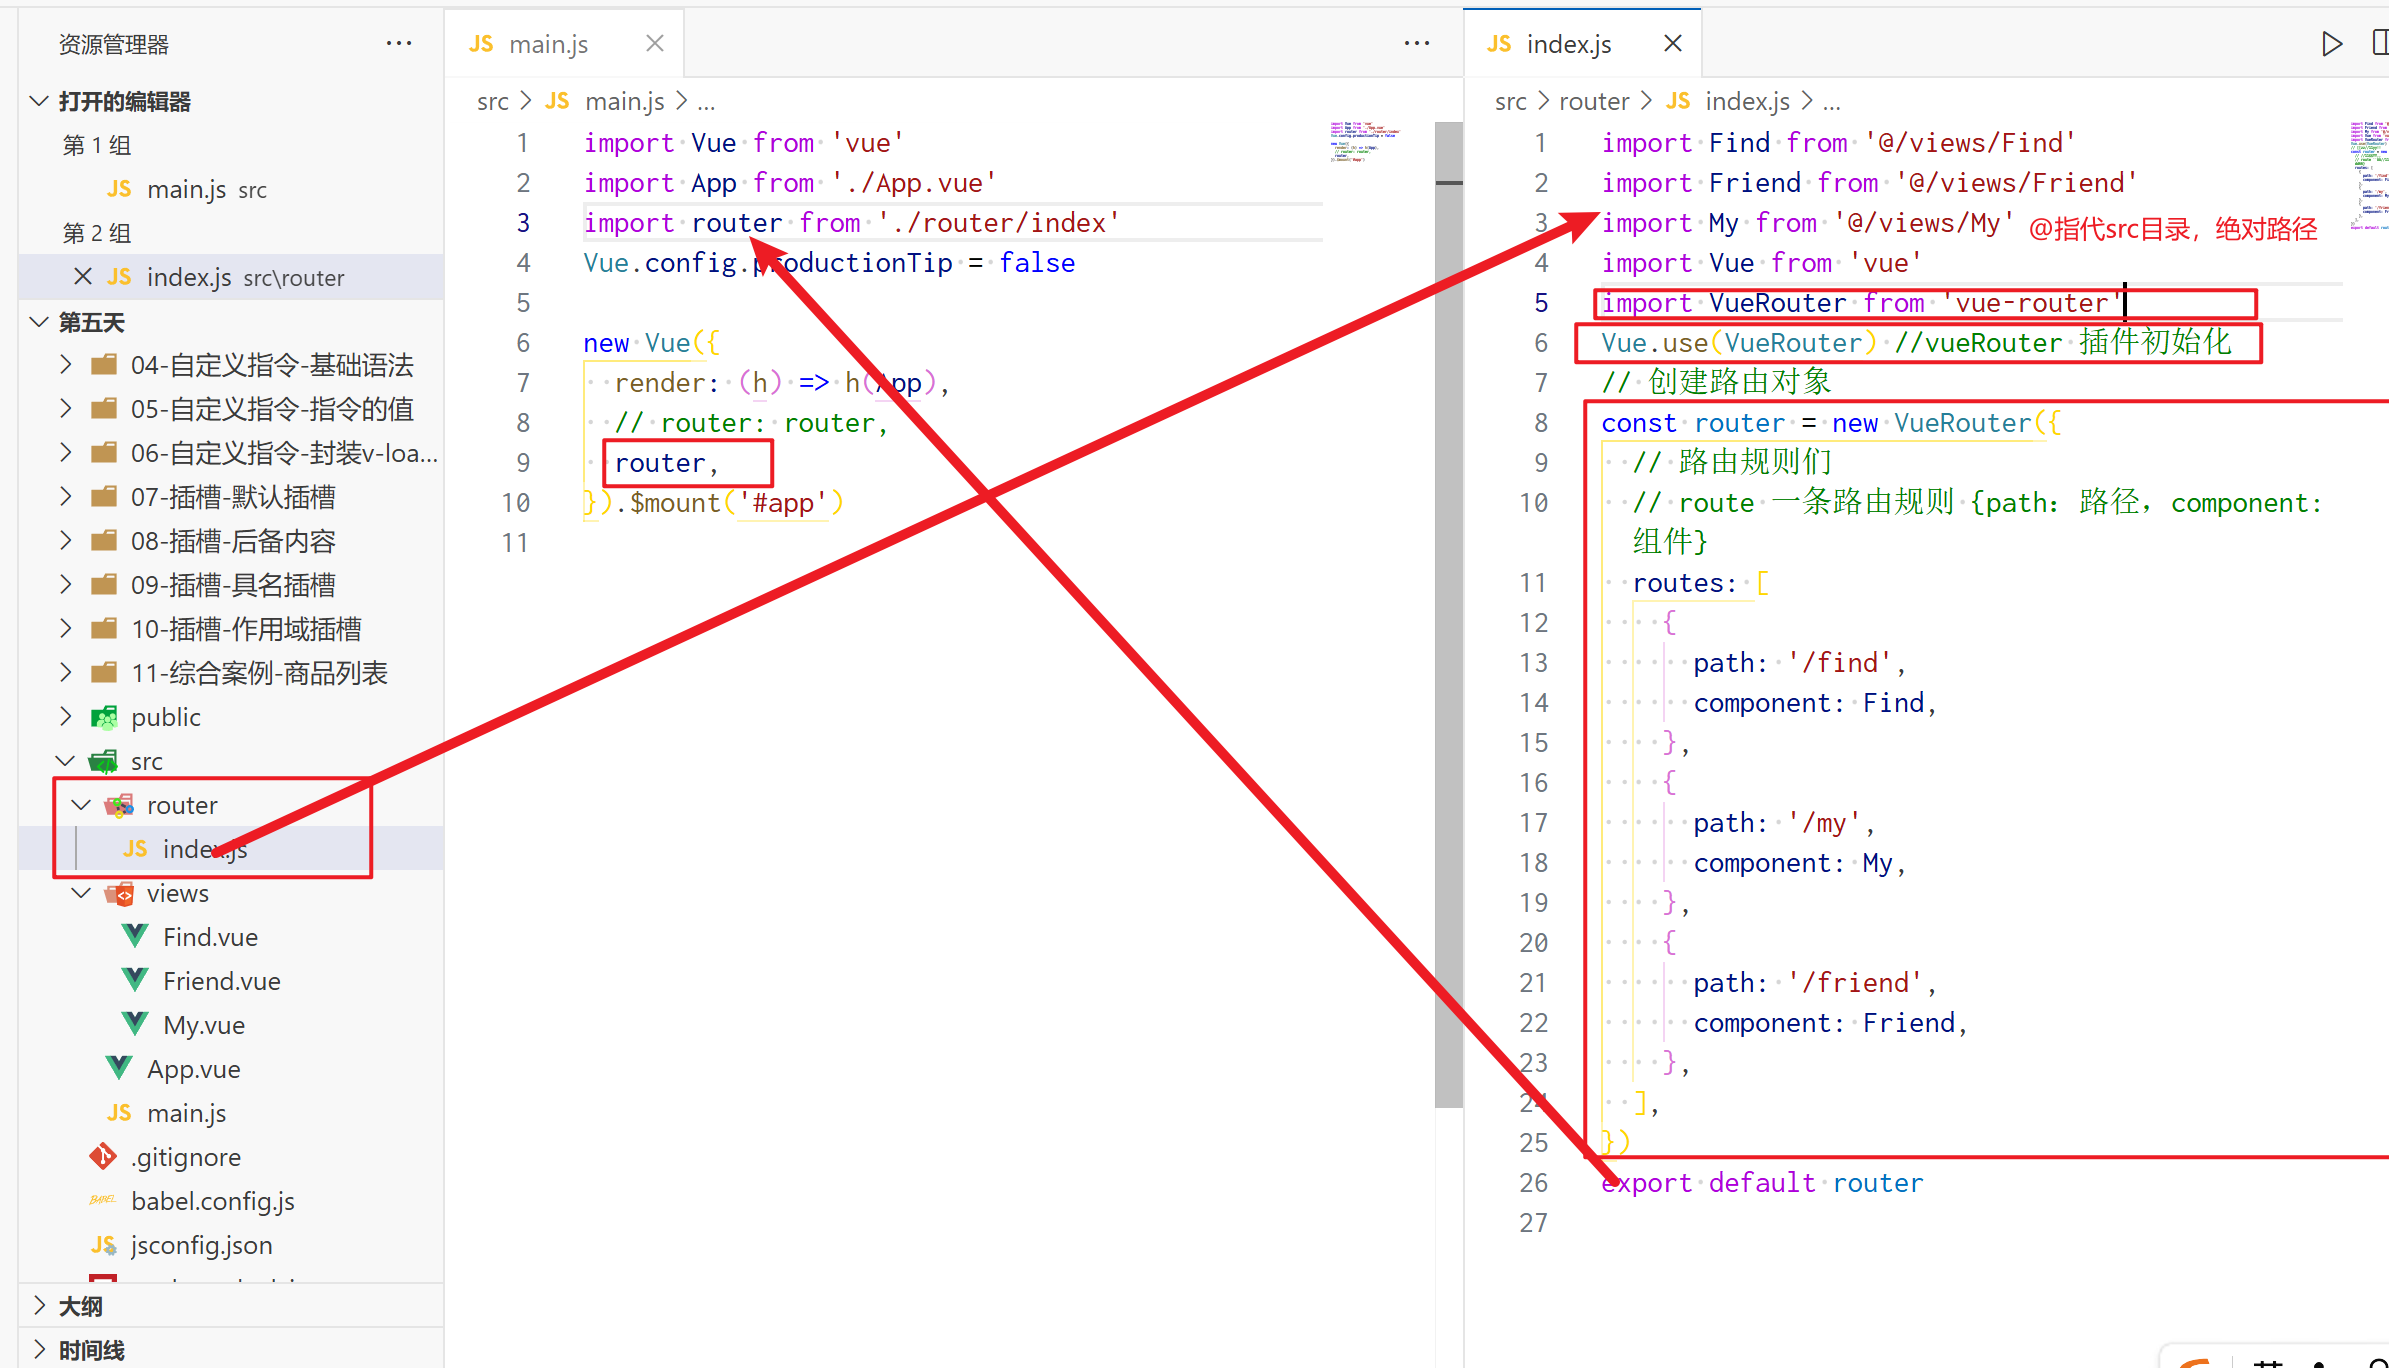Close the main.js editor tab
Image resolution: width=2389 pixels, height=1368 pixels.
click(x=655, y=44)
